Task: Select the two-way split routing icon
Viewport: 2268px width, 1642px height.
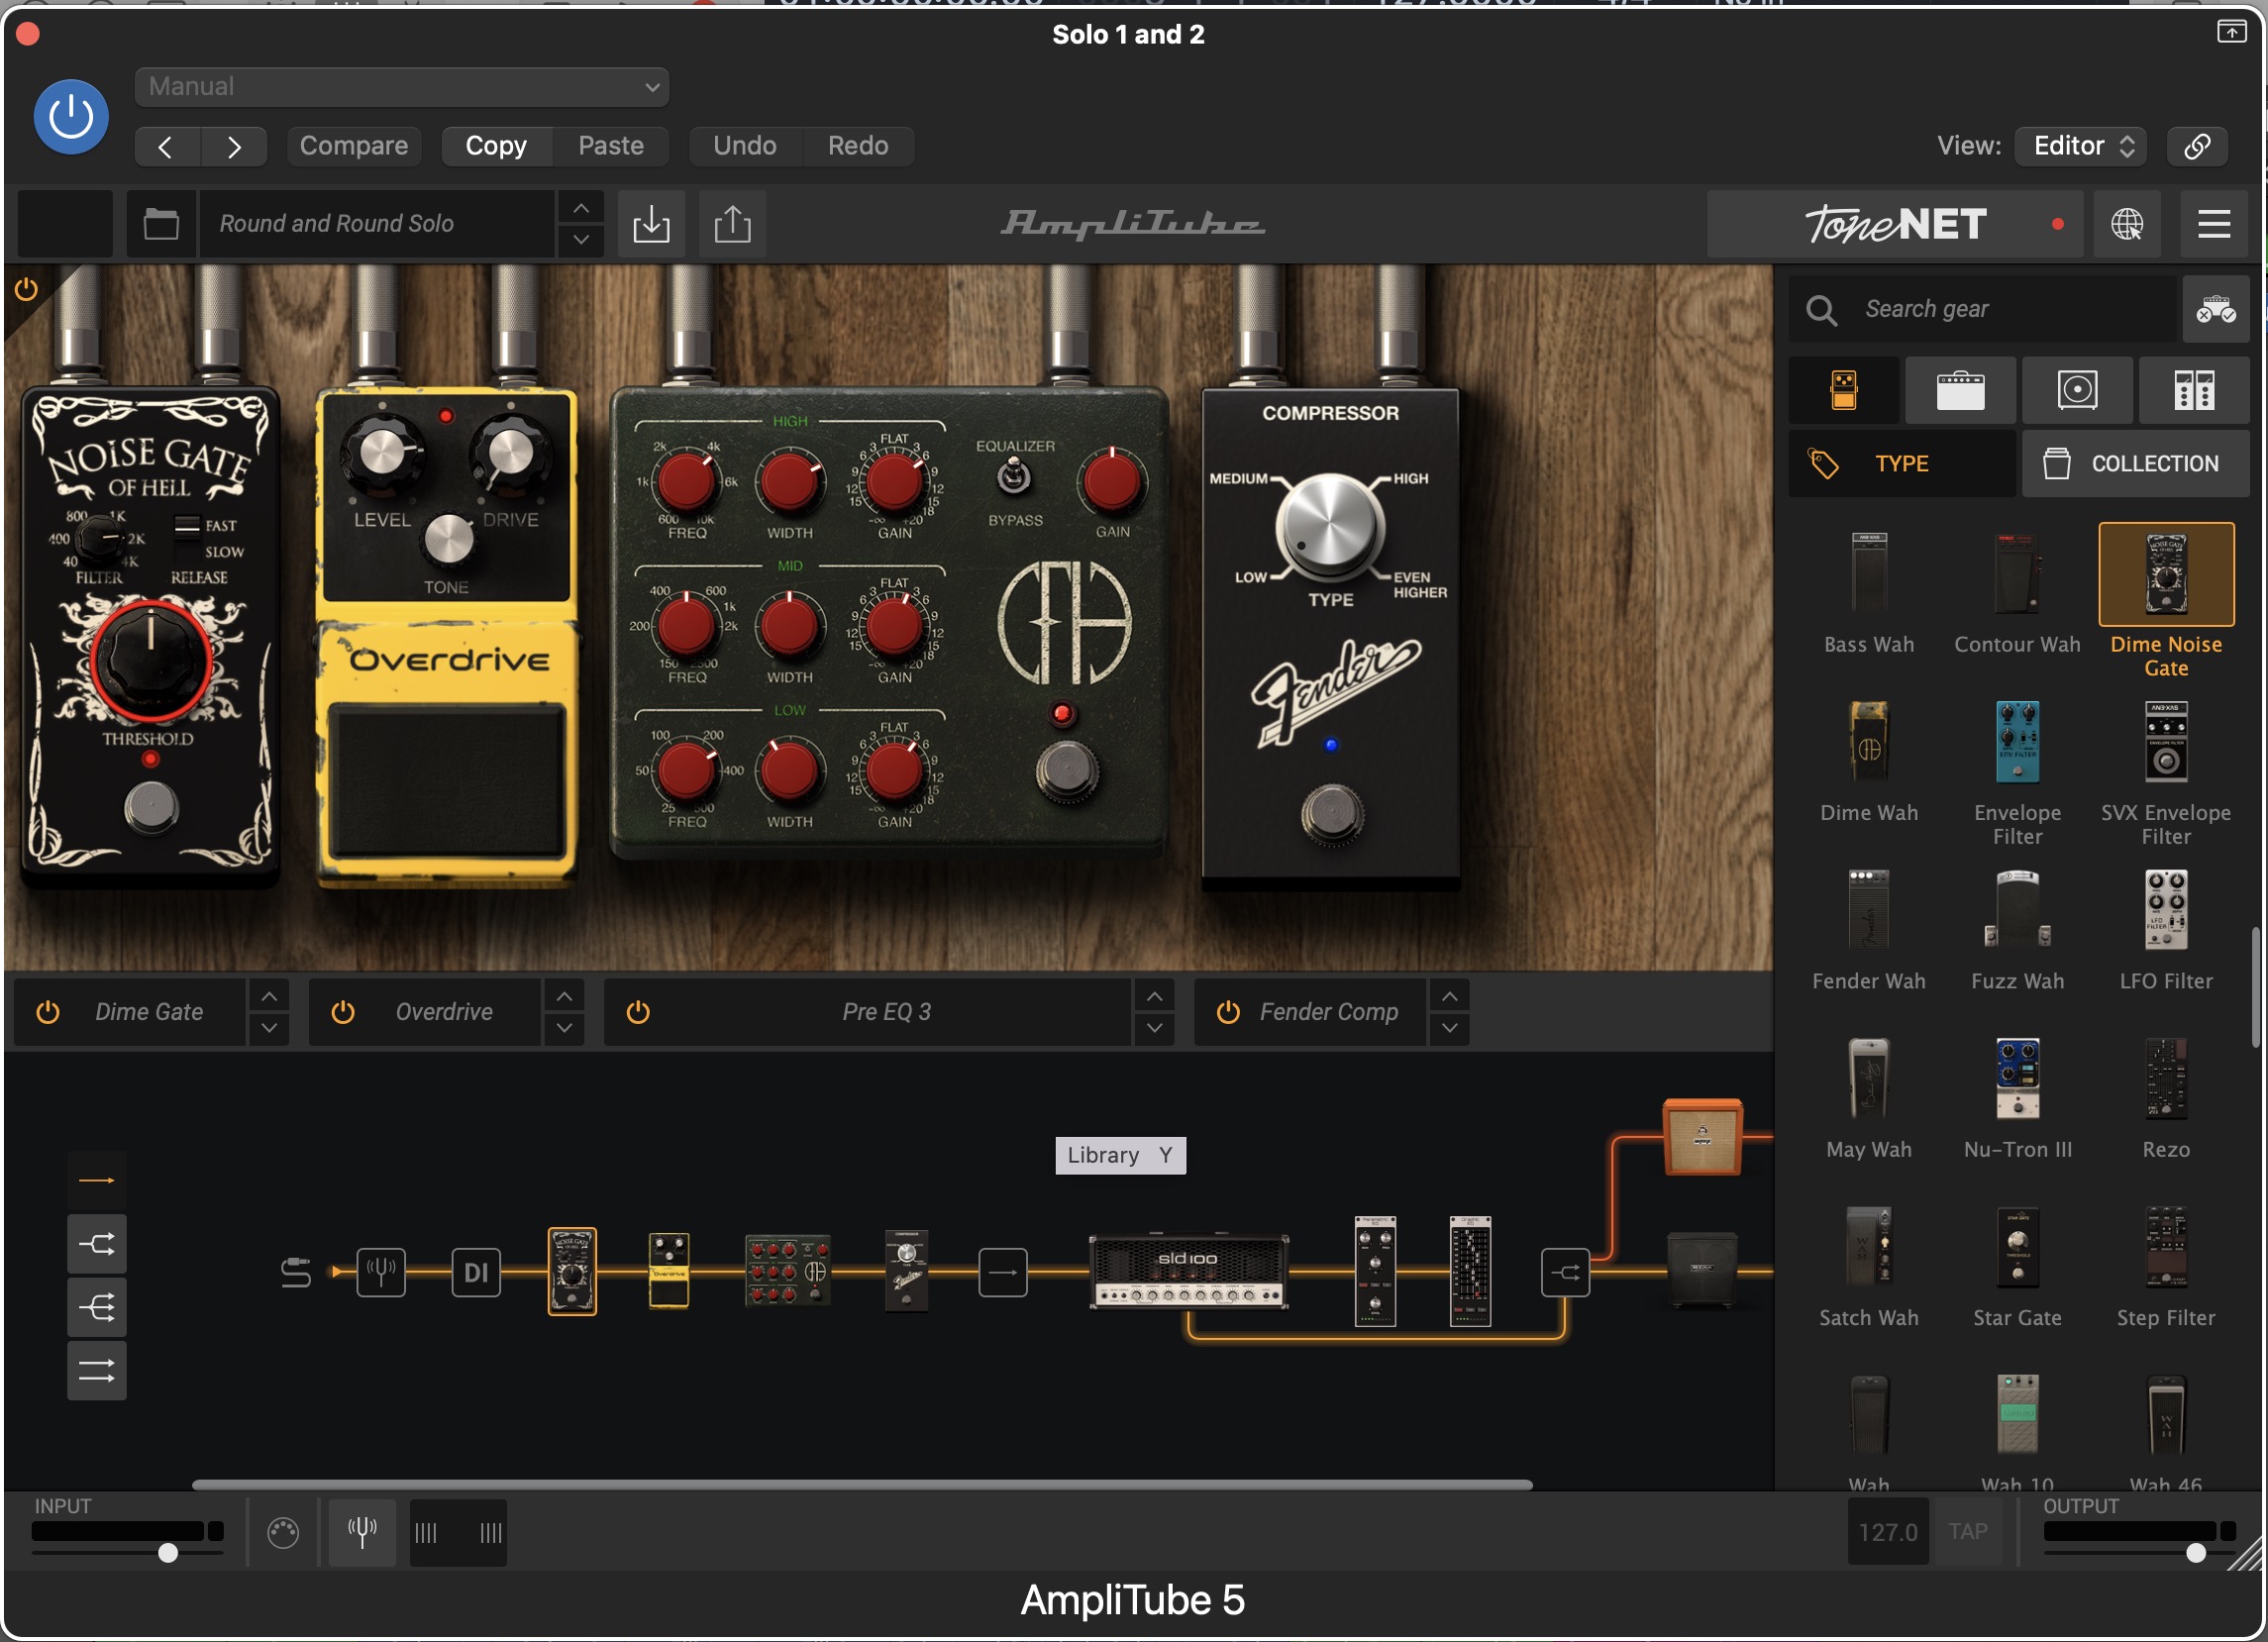Action: tap(97, 1244)
